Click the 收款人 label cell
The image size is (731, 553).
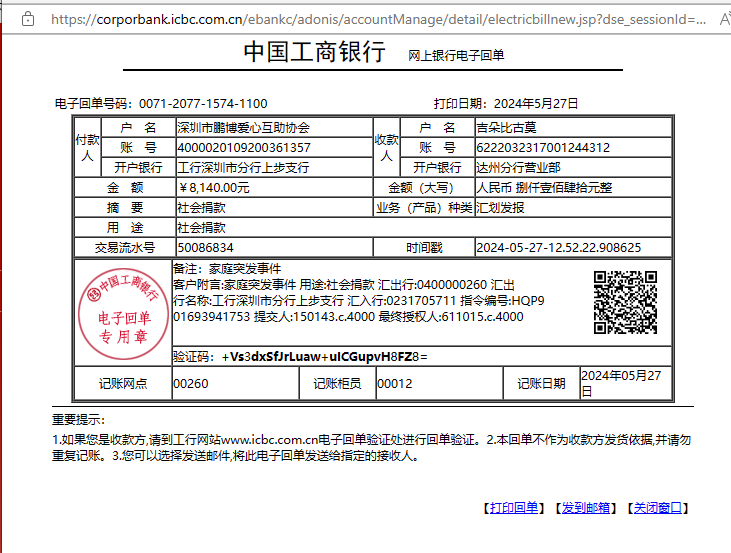point(386,147)
